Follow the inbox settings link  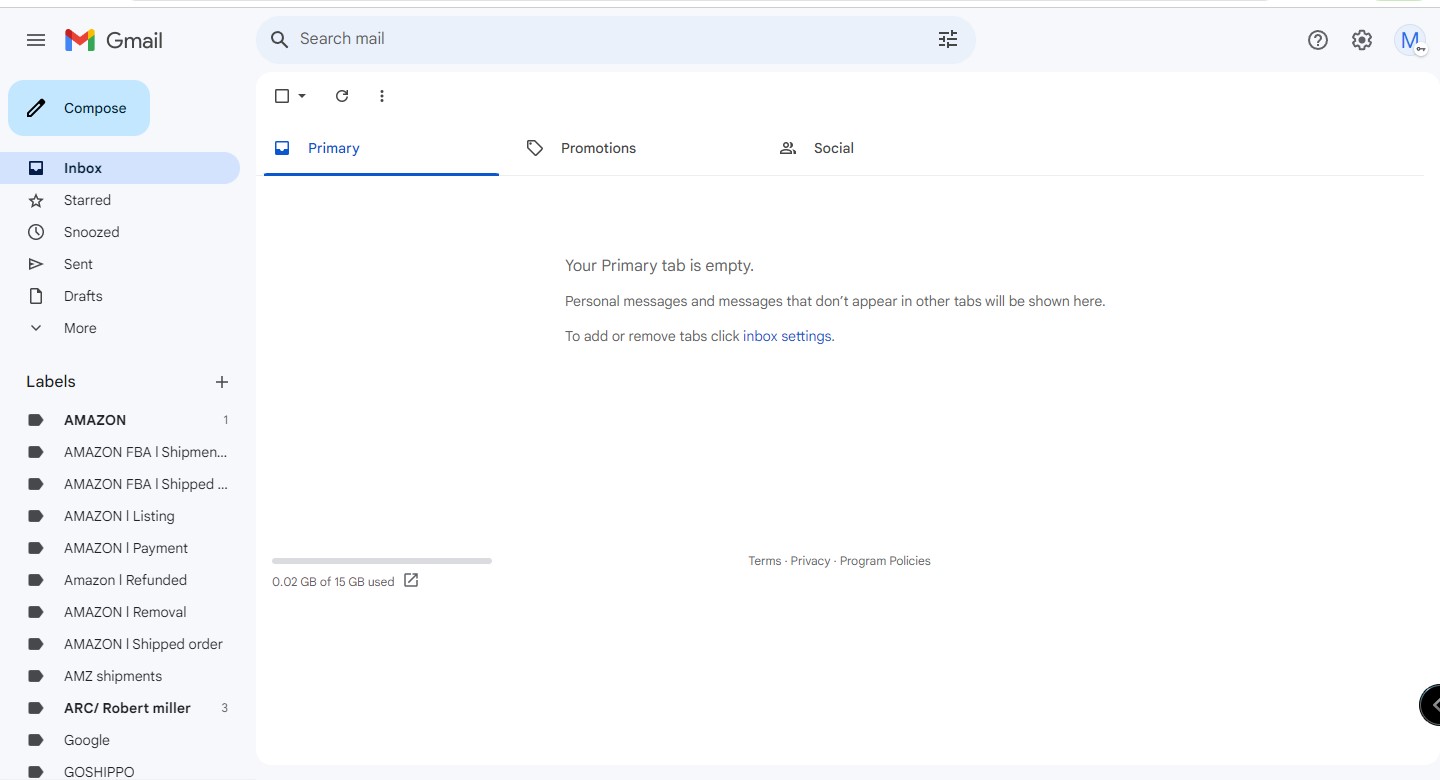coord(787,336)
